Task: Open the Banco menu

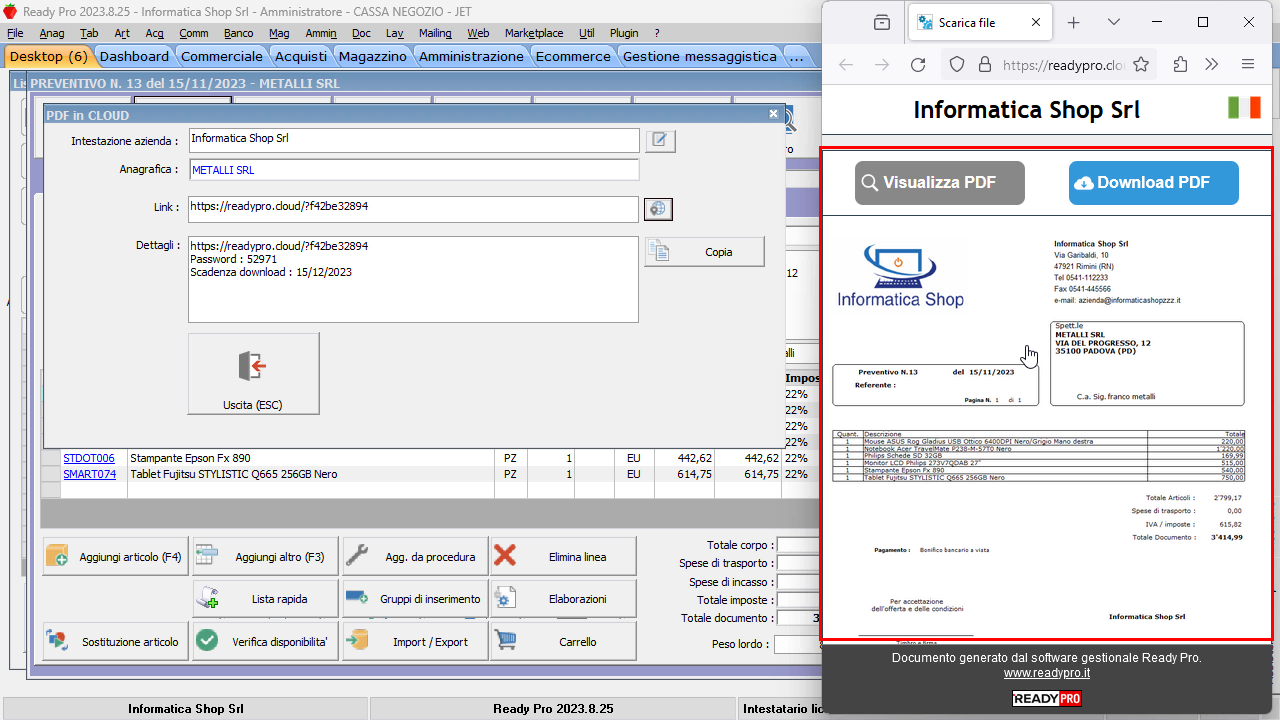Action: click(x=239, y=33)
